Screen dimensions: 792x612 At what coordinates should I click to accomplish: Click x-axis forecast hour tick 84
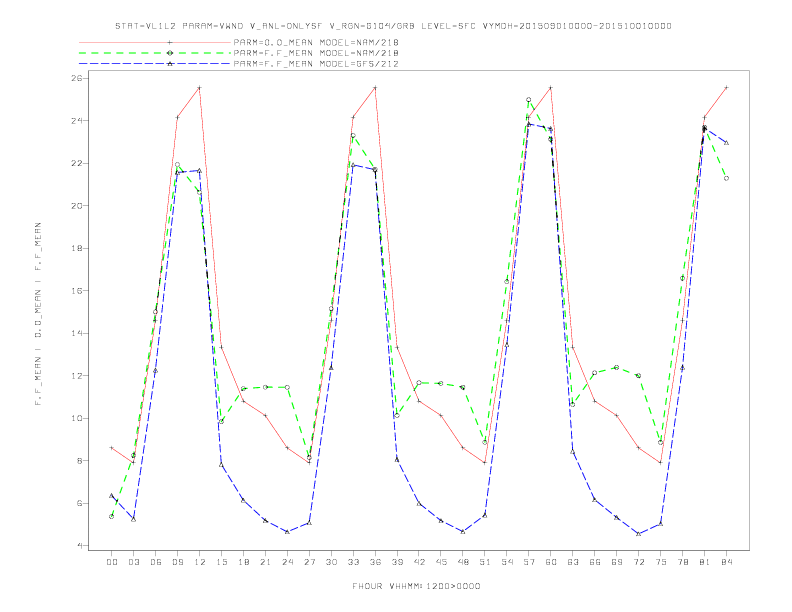[726, 562]
